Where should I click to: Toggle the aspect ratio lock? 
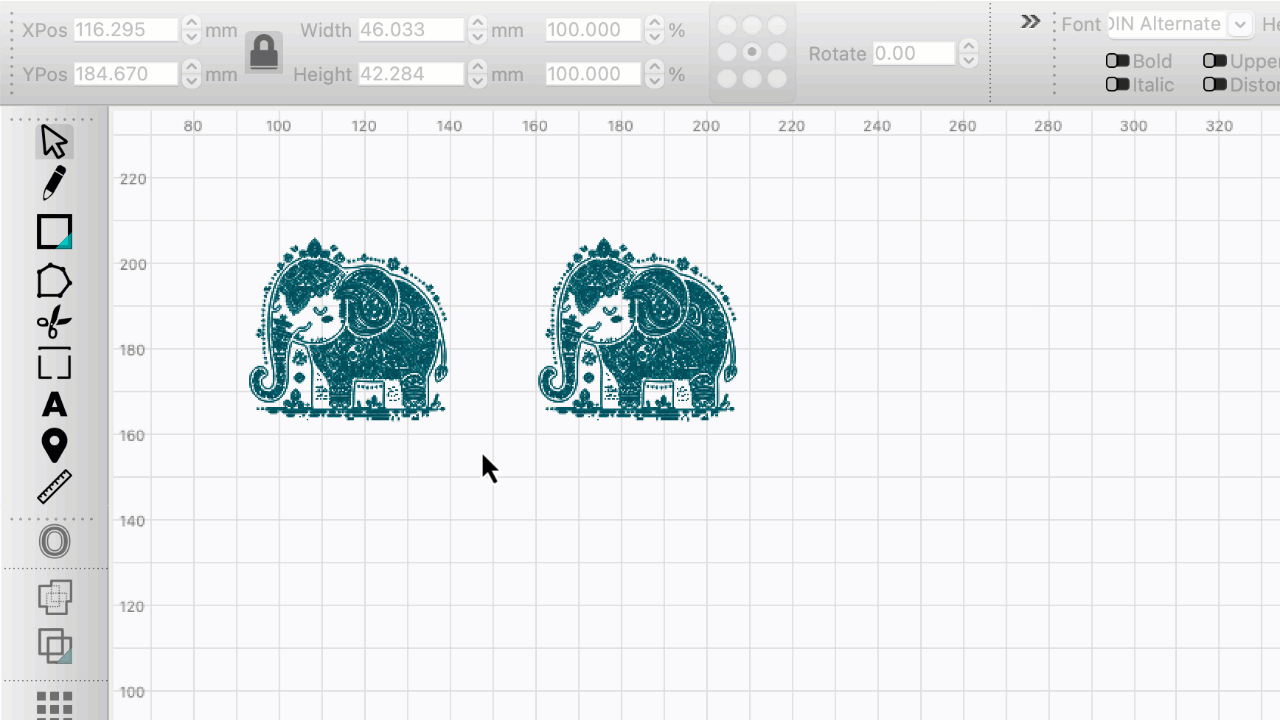click(264, 52)
